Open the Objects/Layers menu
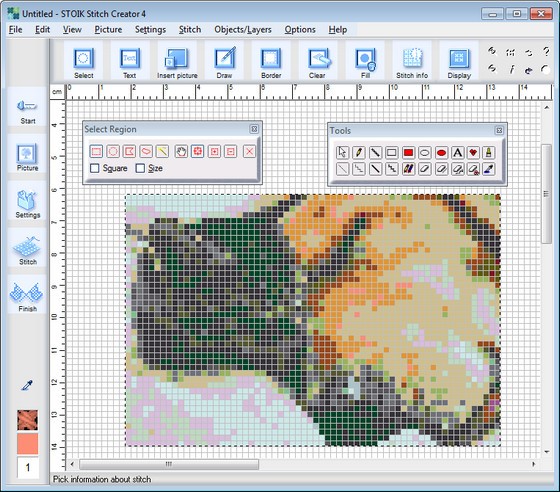 [243, 30]
